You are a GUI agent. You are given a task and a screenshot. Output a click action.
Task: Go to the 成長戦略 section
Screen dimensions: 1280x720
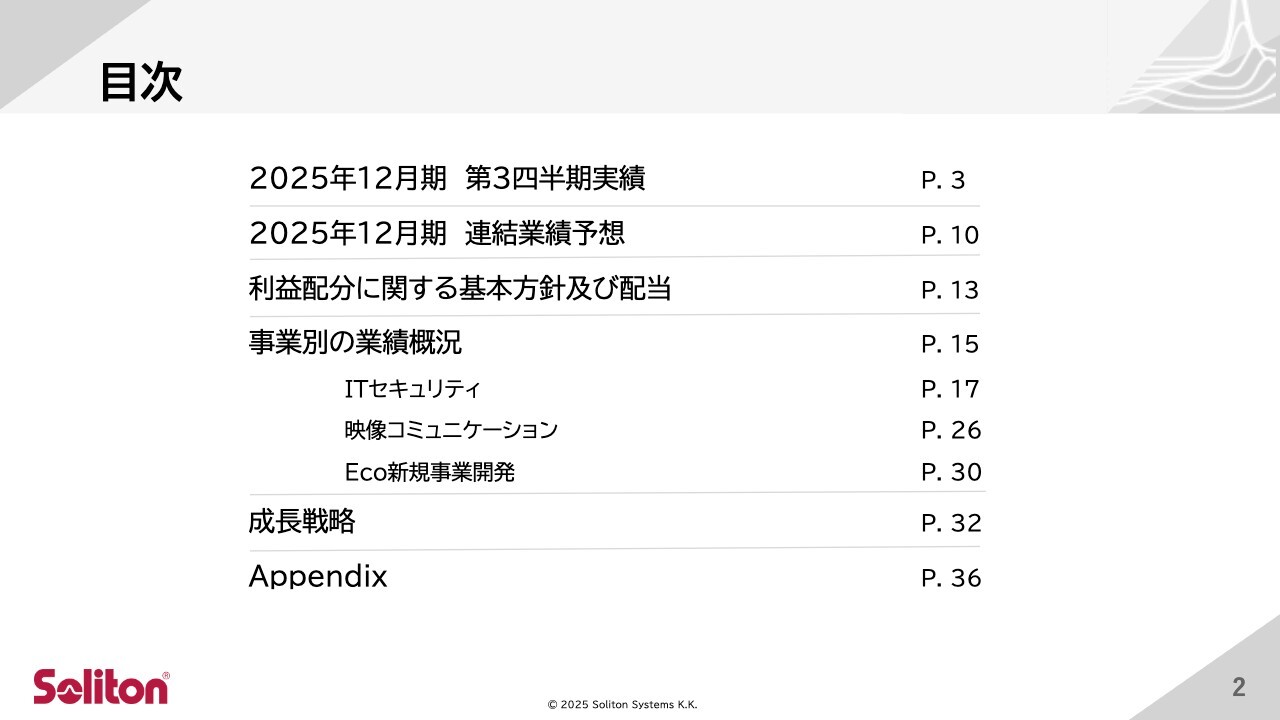[302, 522]
